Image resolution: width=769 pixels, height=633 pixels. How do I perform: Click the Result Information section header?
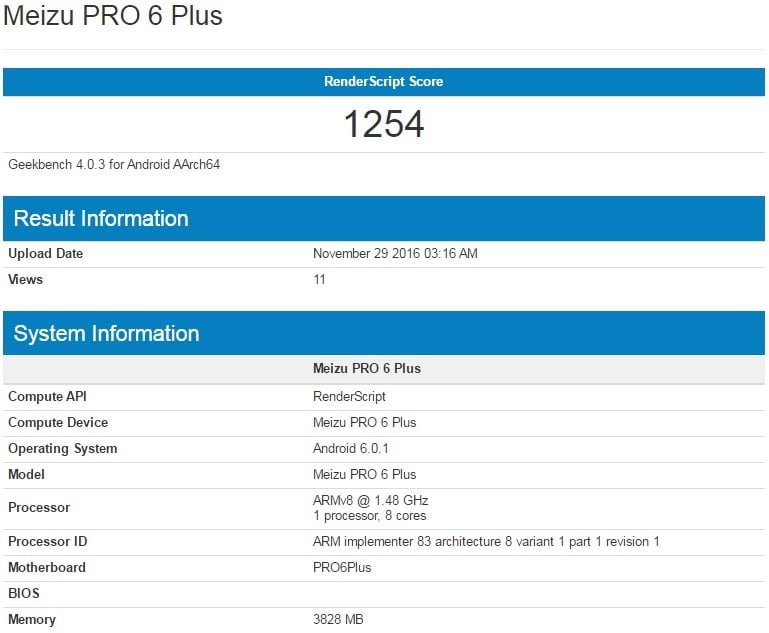click(x=384, y=218)
